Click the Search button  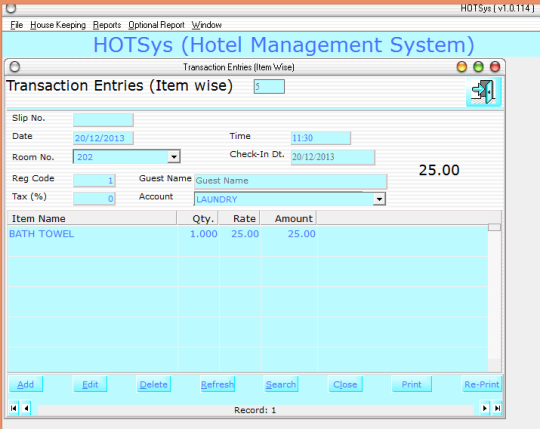click(x=281, y=384)
